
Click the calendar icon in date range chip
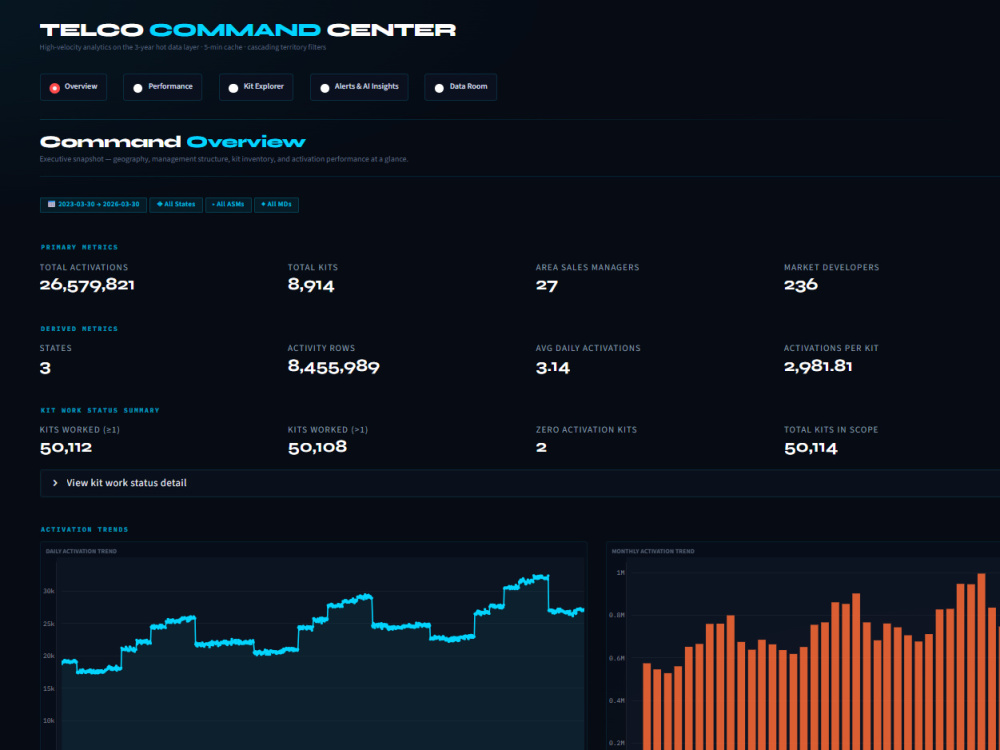click(x=52, y=204)
